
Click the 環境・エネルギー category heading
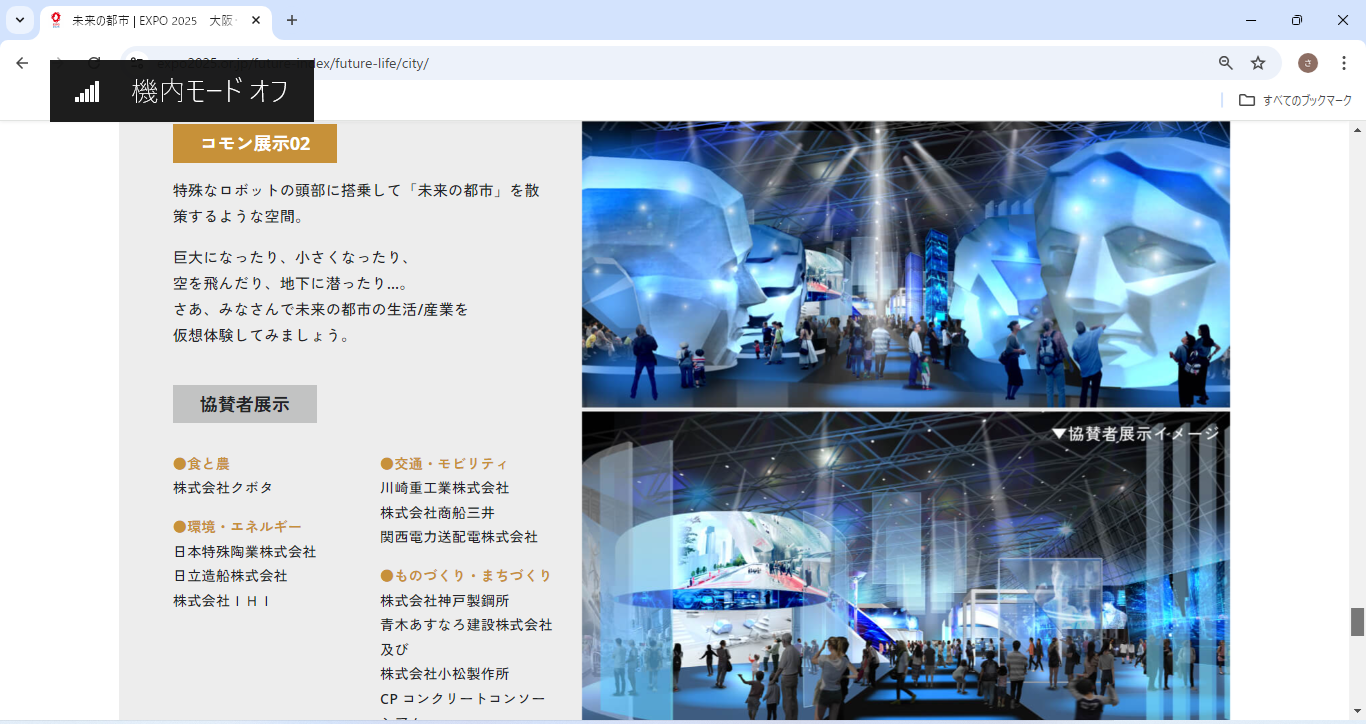(x=237, y=526)
